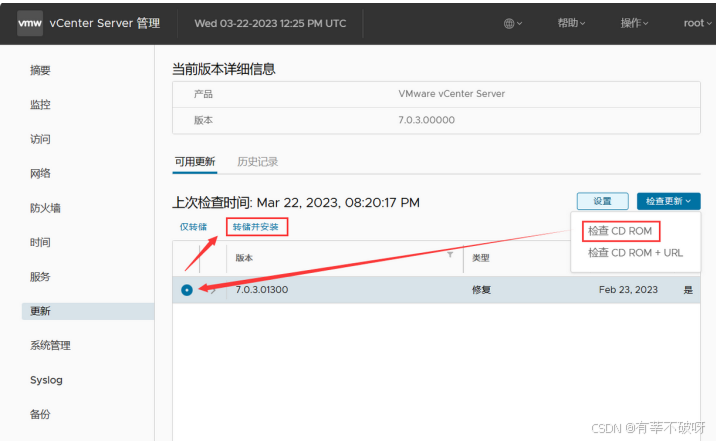Choose 检查 CD ROM option

click(620, 231)
